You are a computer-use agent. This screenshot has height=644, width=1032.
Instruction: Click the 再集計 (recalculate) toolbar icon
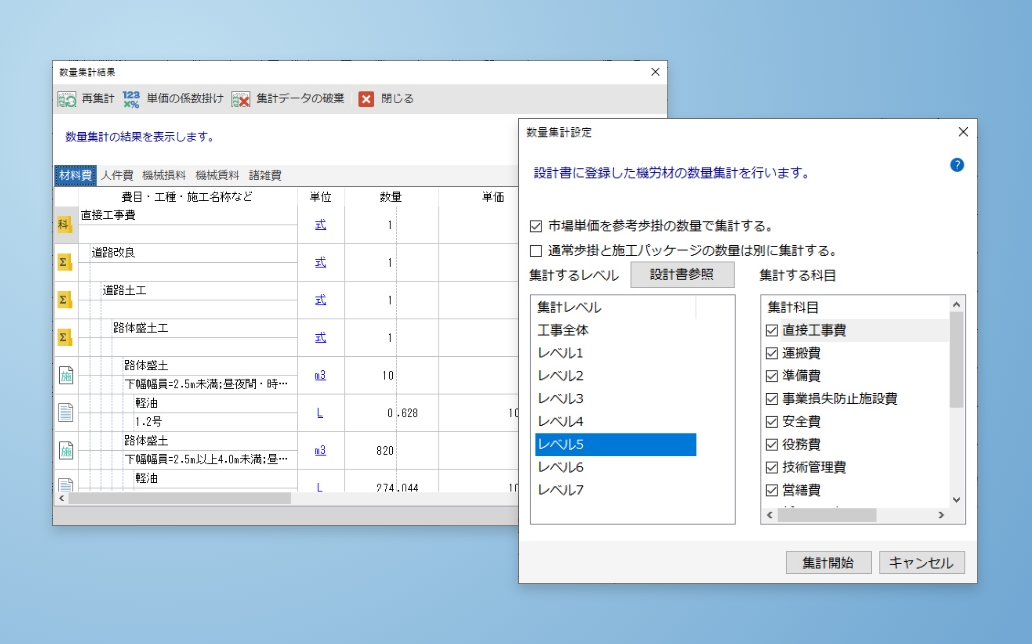(67, 99)
